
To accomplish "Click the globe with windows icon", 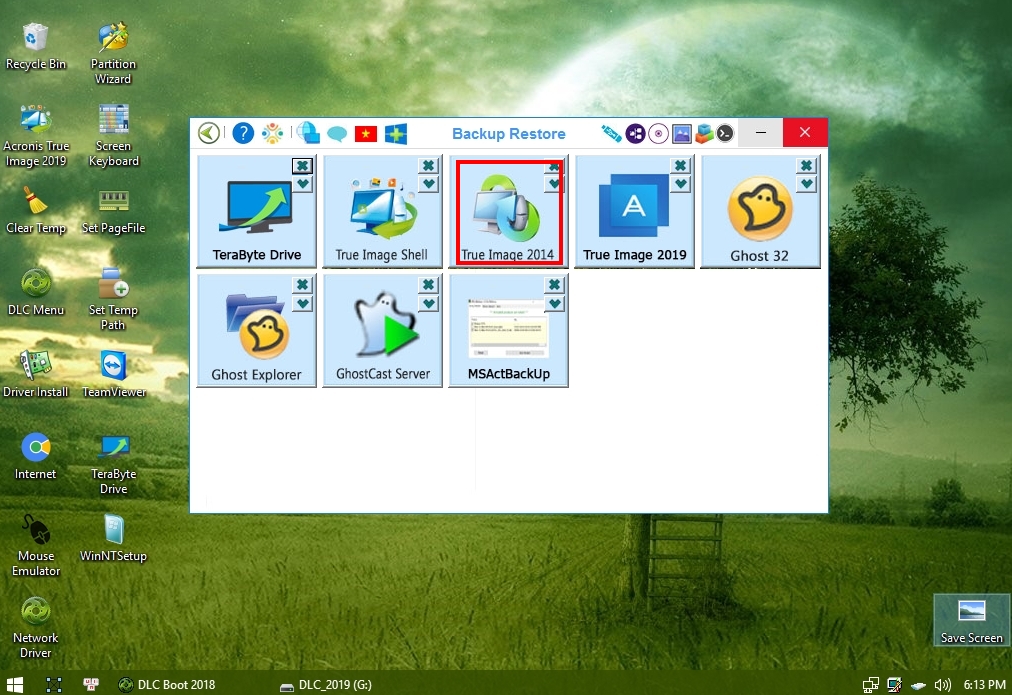I will pyautogui.click(x=309, y=133).
